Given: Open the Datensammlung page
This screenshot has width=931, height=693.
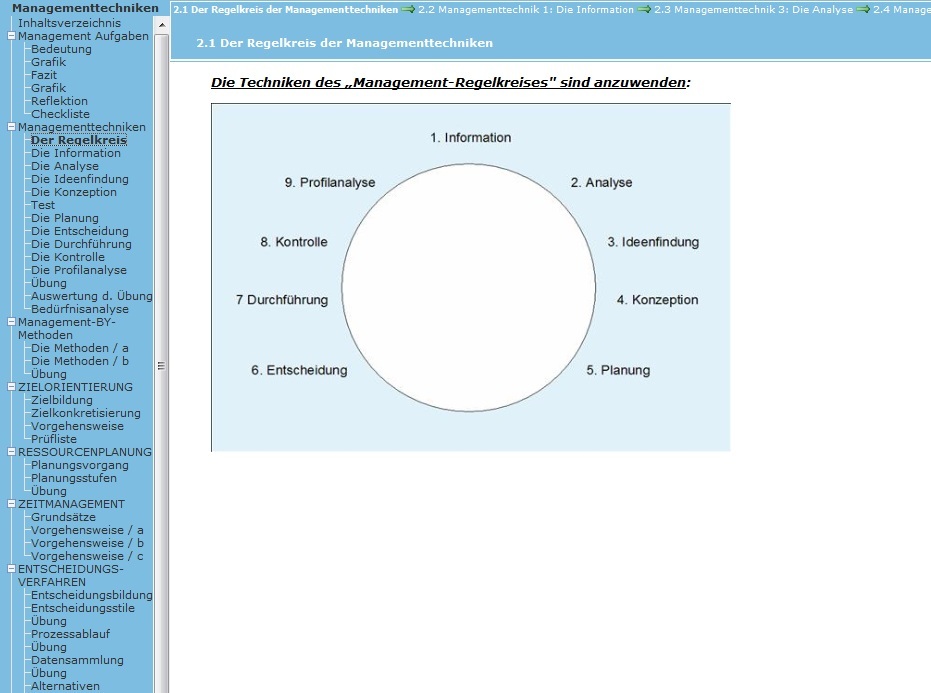Looking at the screenshot, I should coord(77,660).
